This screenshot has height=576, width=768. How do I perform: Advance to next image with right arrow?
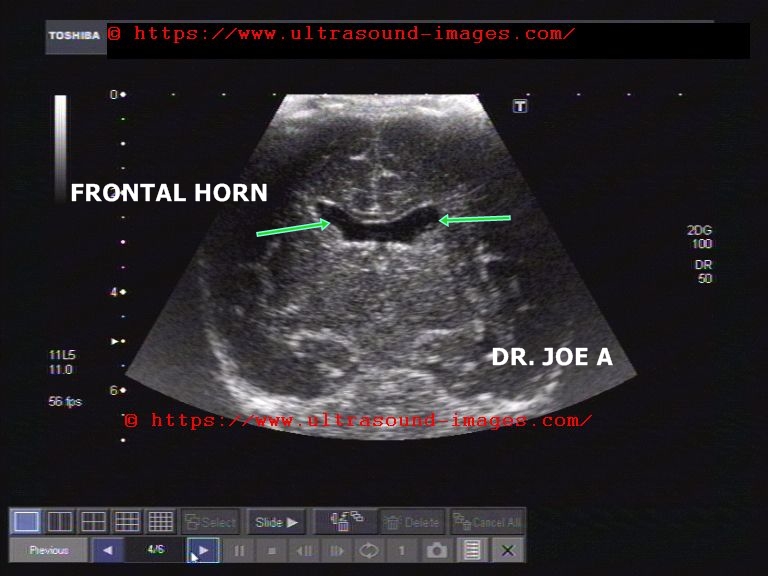203,550
